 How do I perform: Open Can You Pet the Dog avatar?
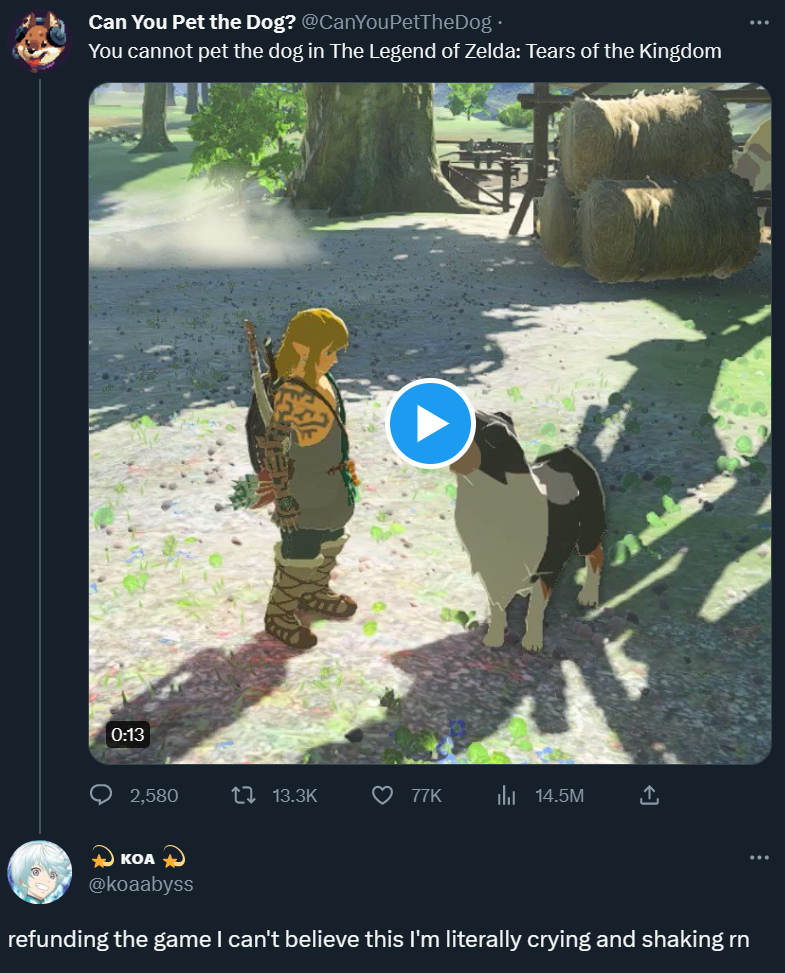click(40, 40)
